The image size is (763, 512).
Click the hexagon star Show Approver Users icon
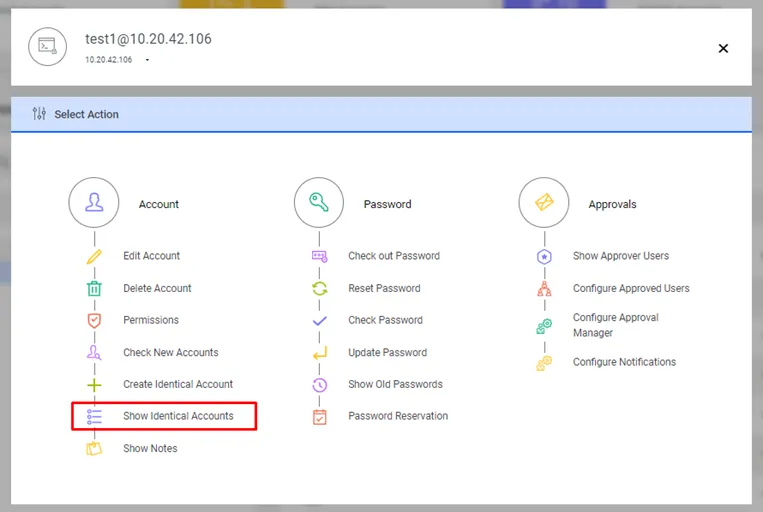544,256
